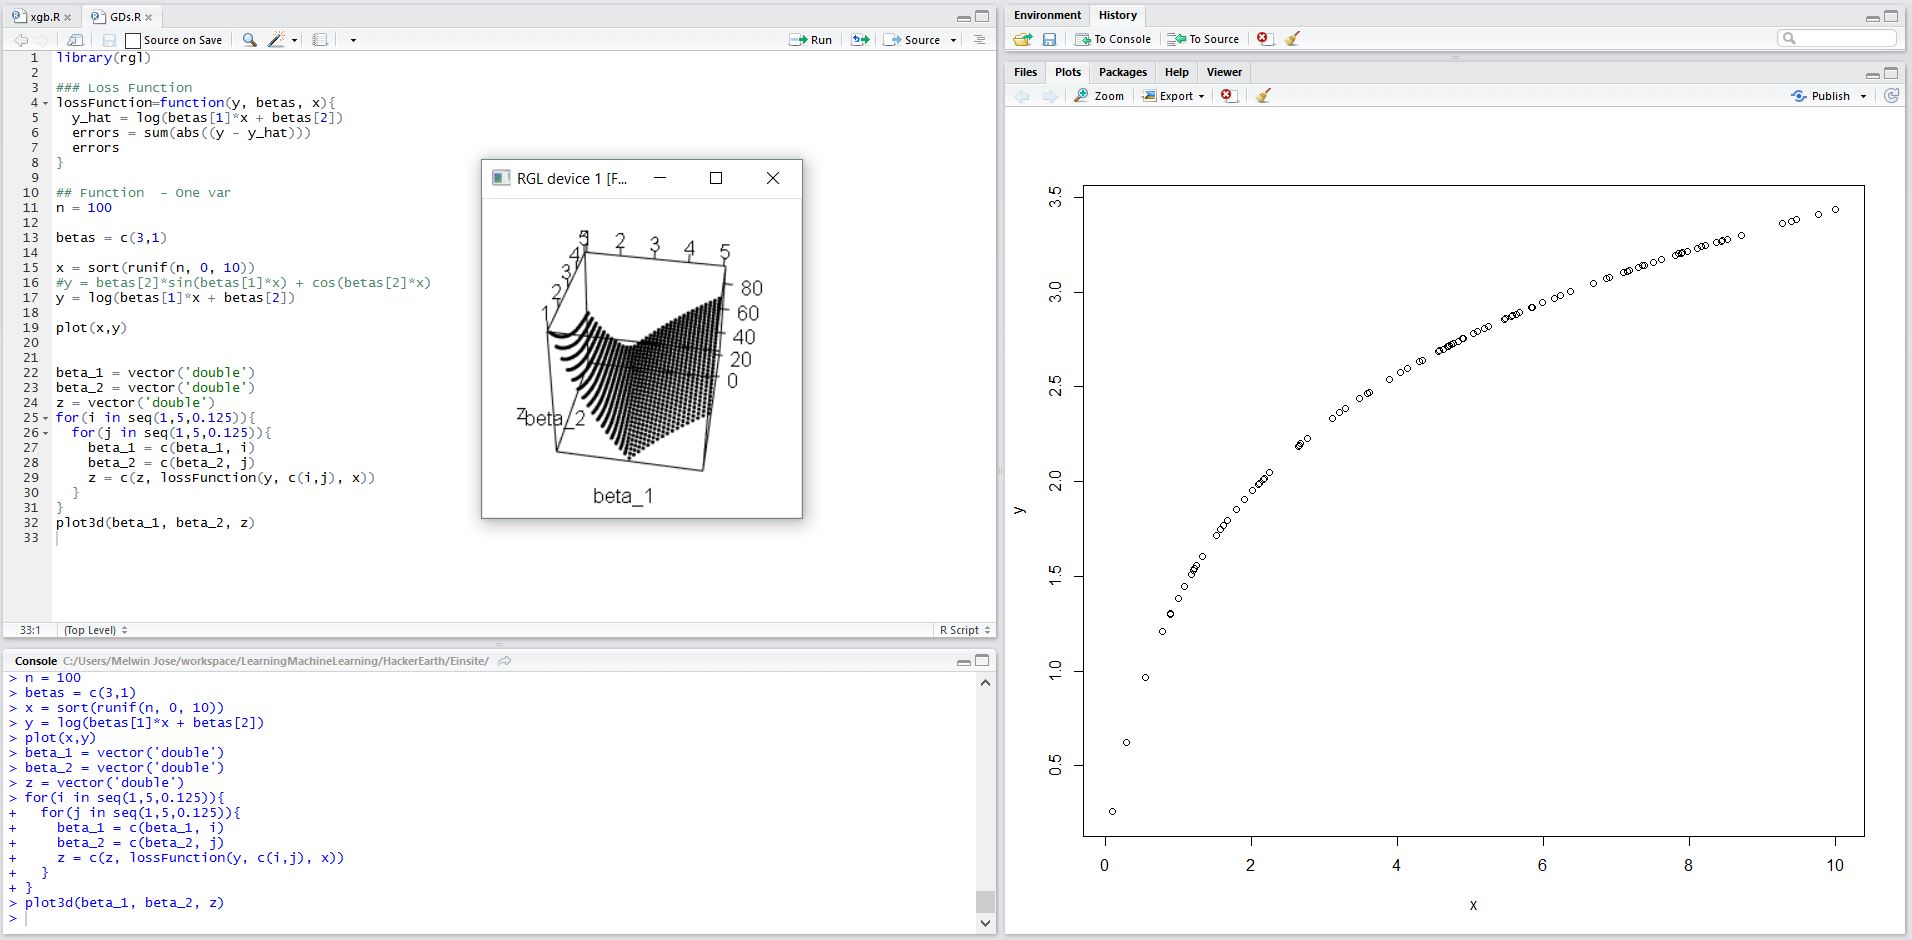Open the R Script file type selector

click(965, 630)
